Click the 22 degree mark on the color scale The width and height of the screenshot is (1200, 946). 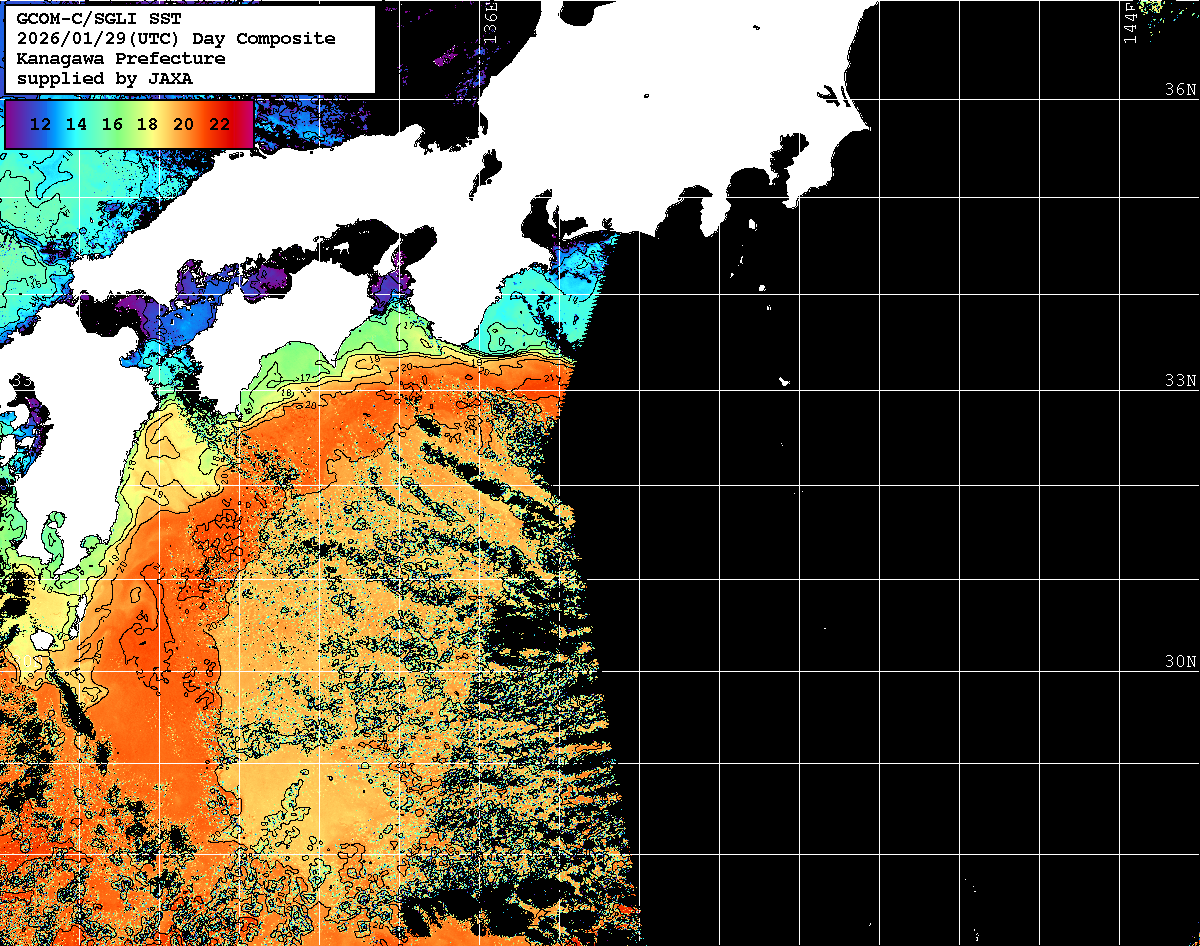tap(219, 125)
